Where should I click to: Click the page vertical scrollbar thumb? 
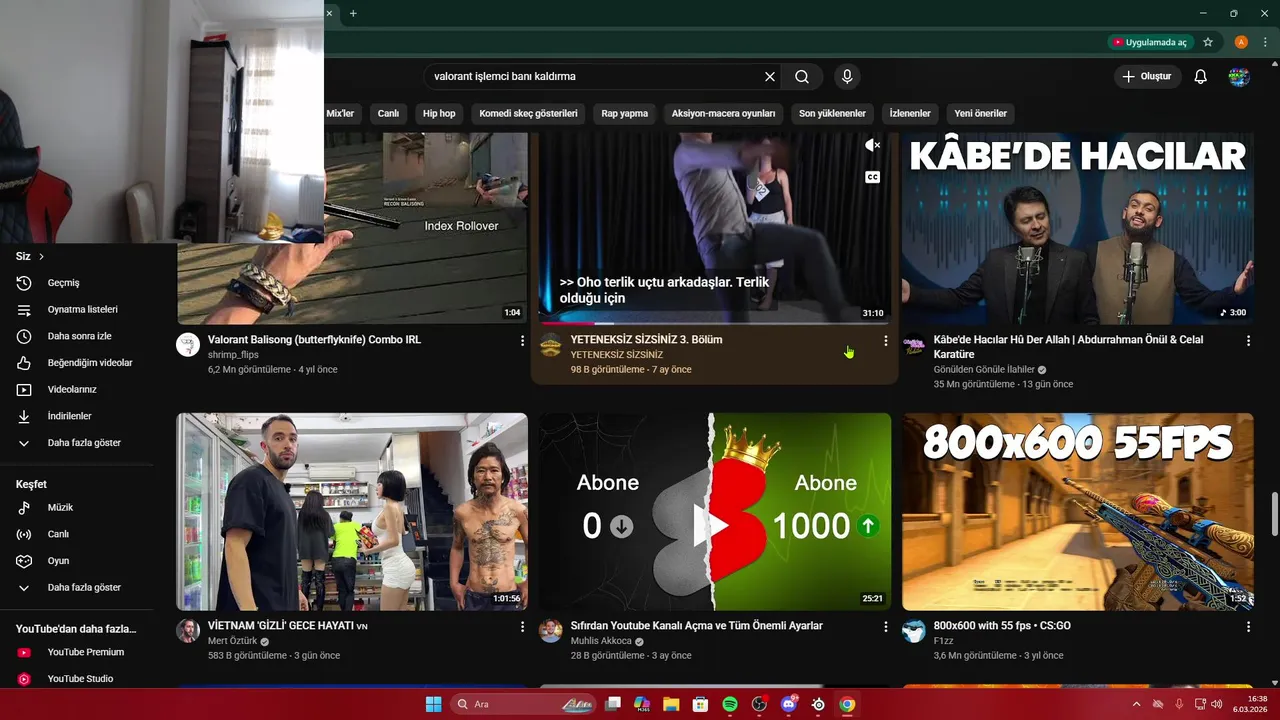pos(1274,514)
